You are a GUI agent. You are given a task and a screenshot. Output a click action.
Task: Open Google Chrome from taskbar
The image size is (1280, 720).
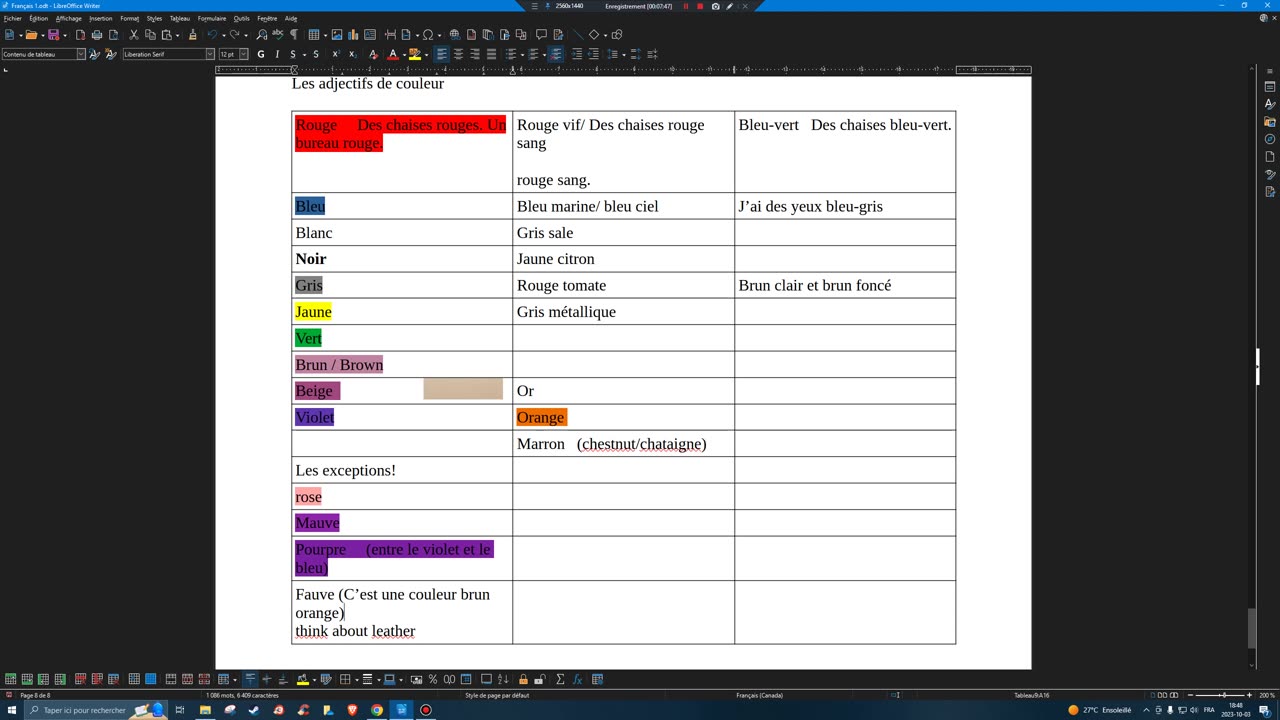(x=376, y=710)
